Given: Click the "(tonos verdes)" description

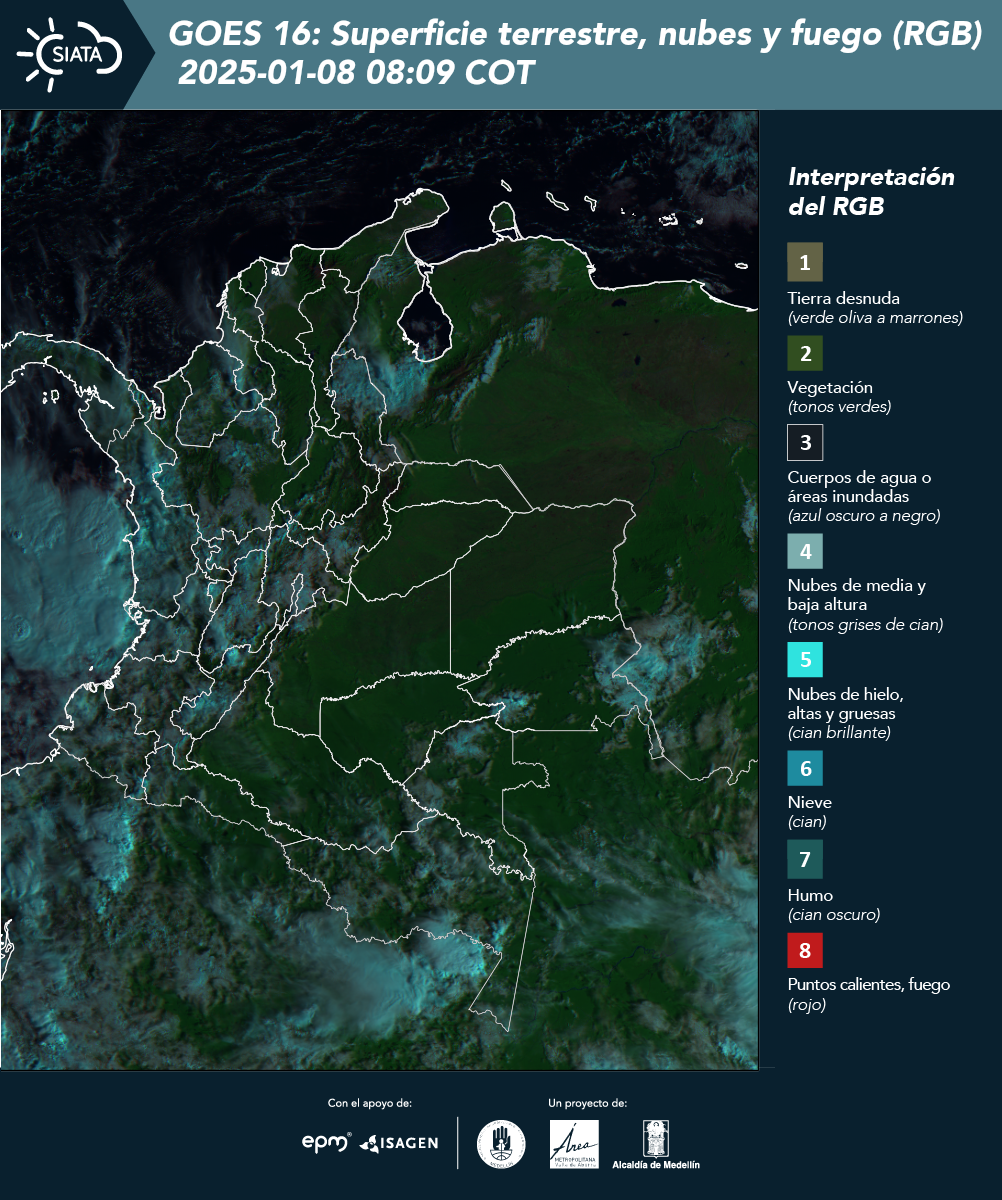Looking at the screenshot, I should [x=839, y=407].
